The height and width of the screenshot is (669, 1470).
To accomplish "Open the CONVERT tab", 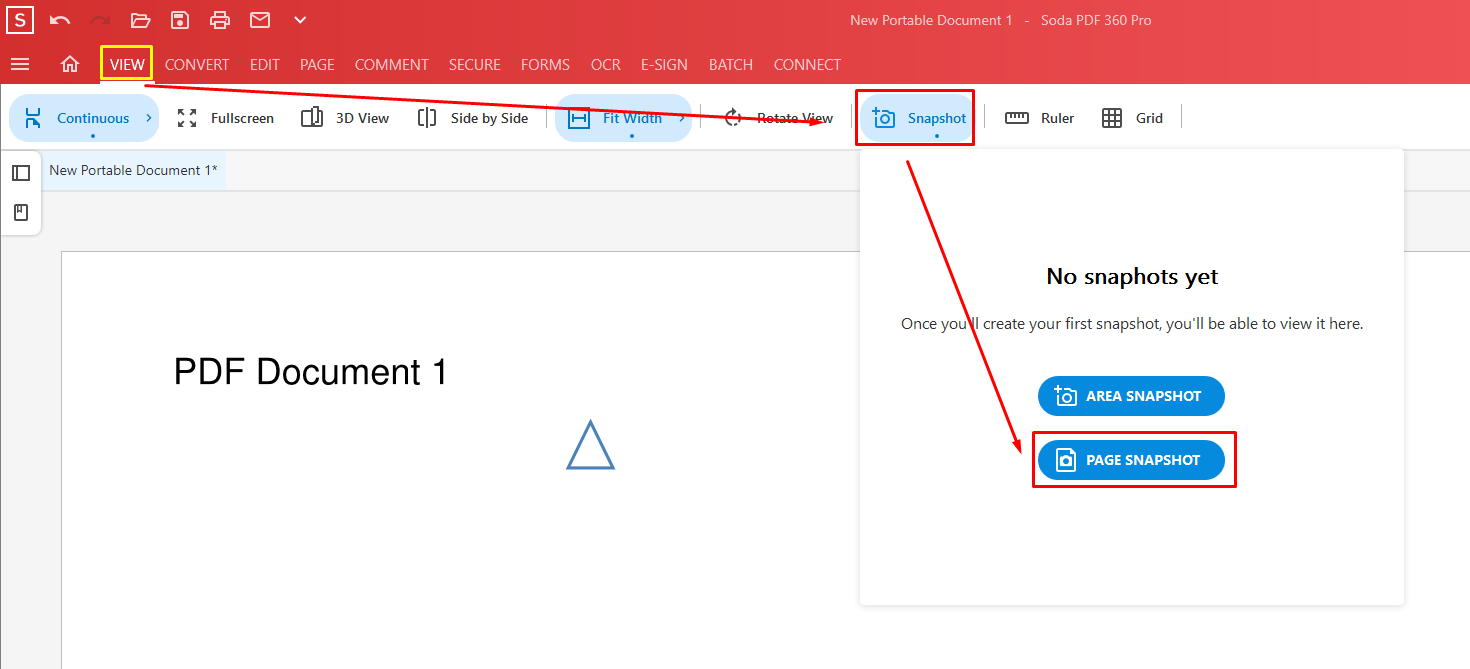I will pyautogui.click(x=197, y=64).
